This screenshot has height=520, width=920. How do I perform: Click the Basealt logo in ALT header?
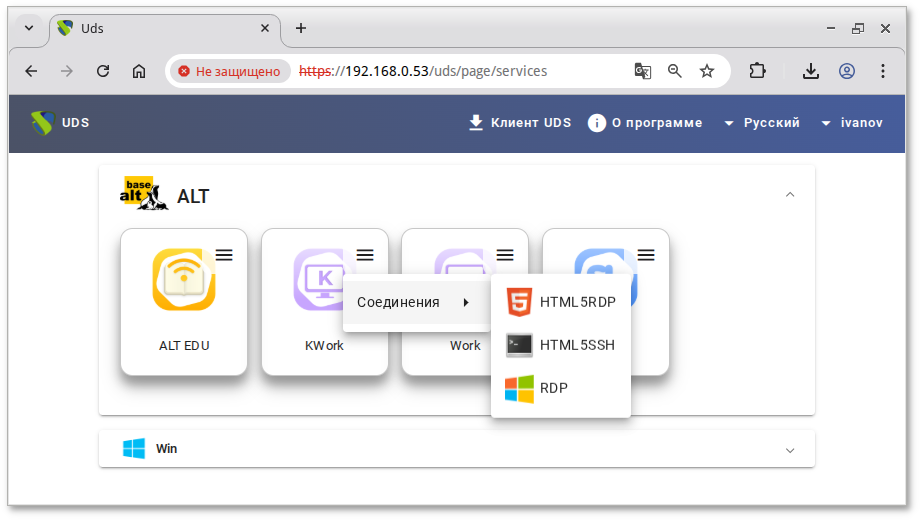pos(144,193)
